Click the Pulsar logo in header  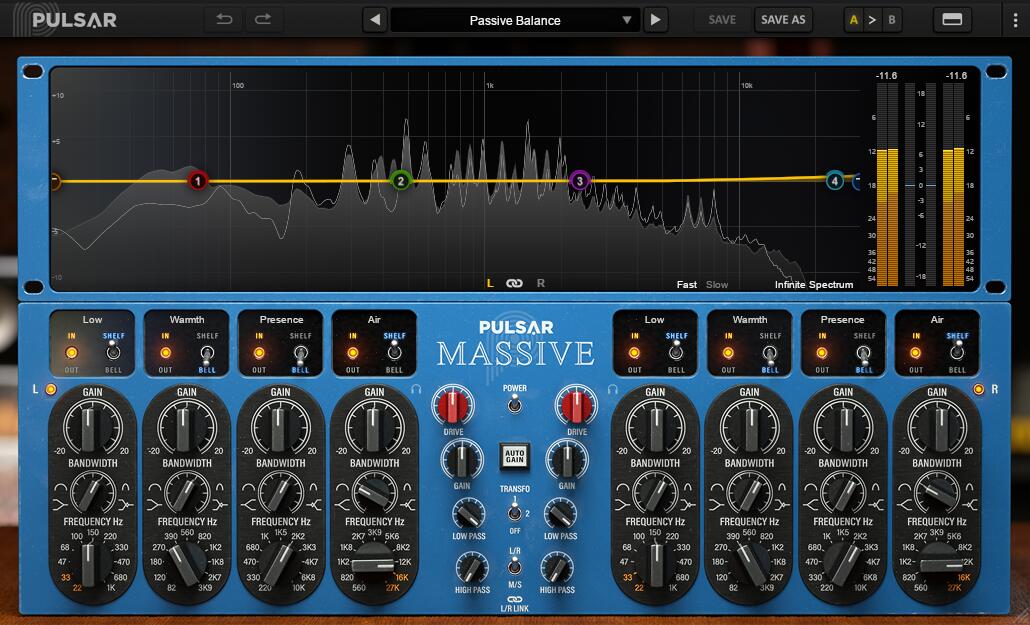pos(66,19)
